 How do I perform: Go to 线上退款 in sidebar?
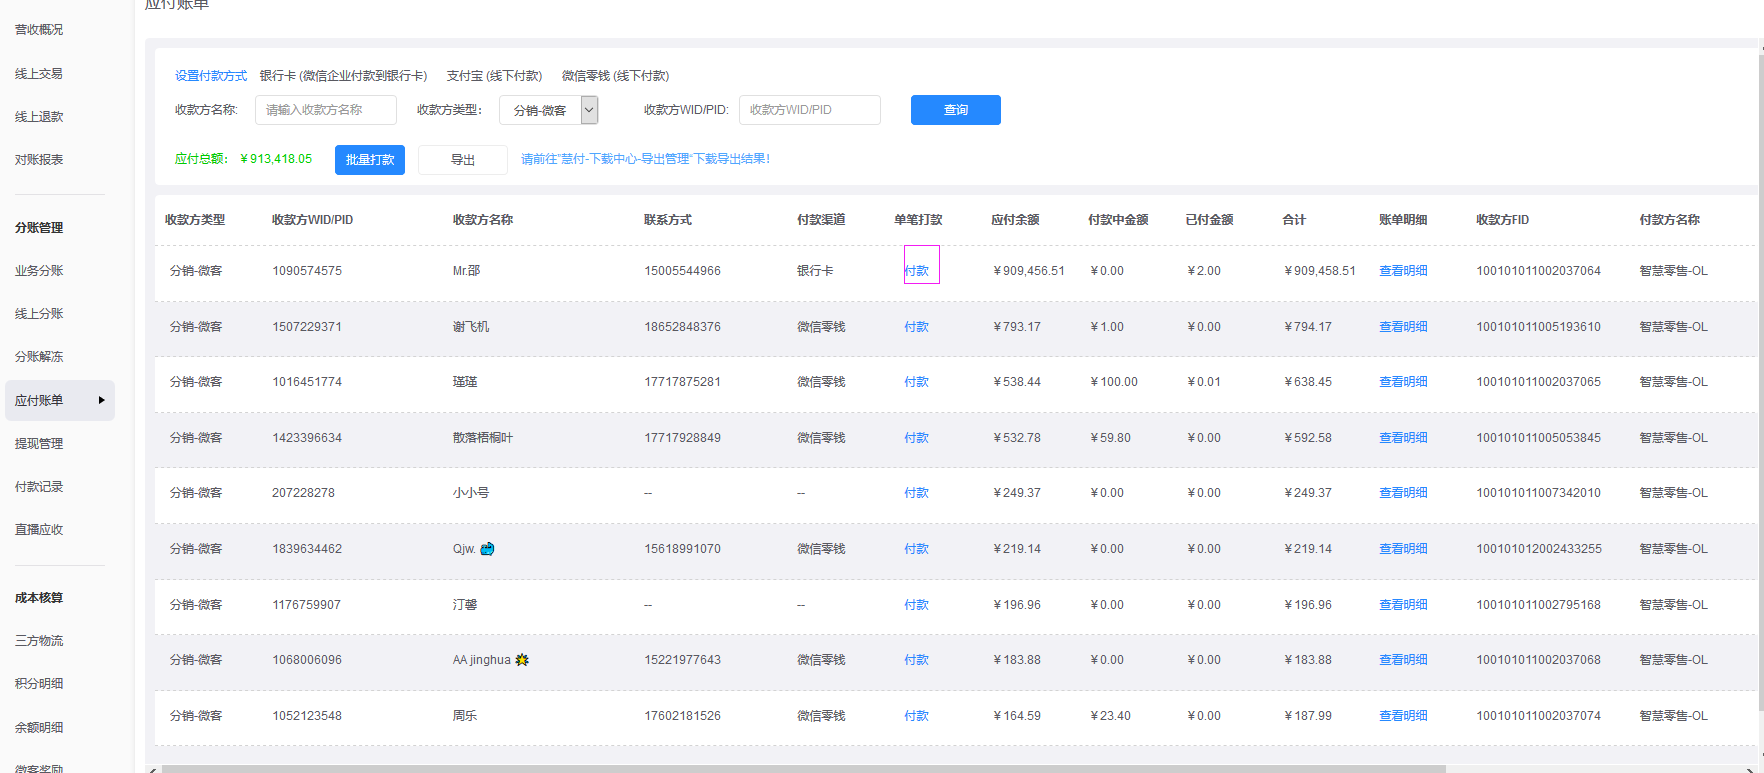tap(39, 117)
